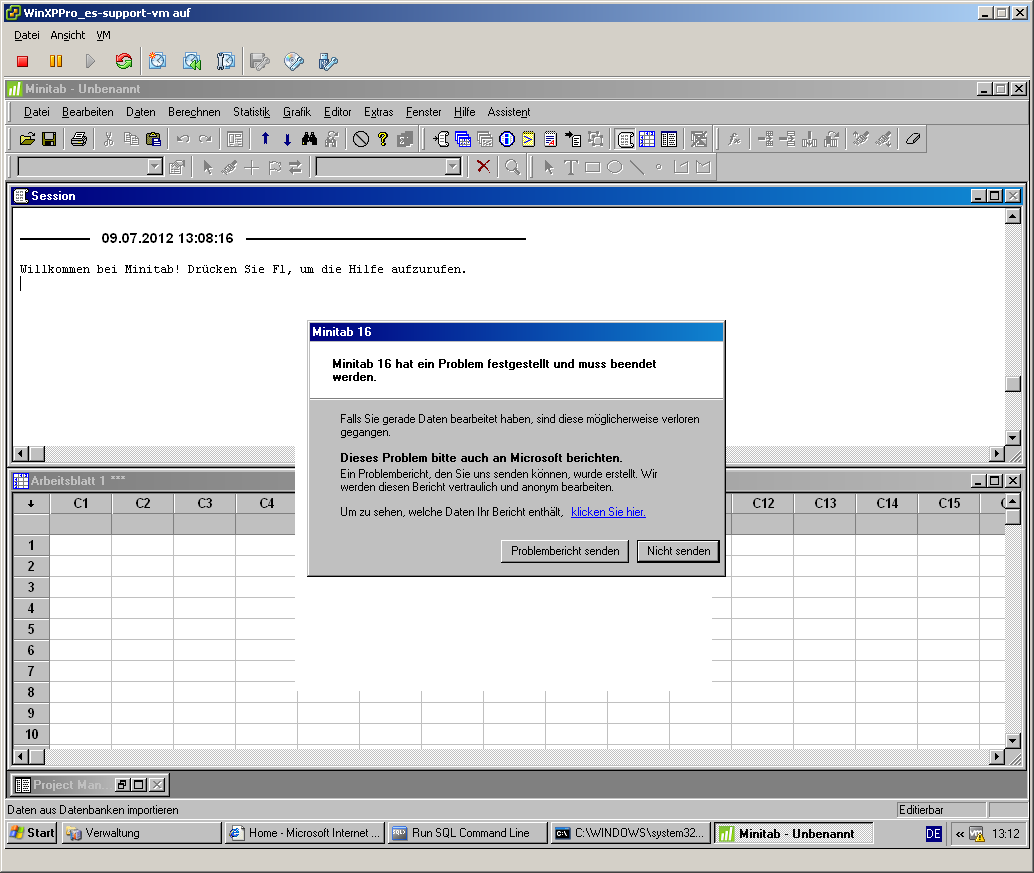Click the VM CD/DVD drive connection icon
The width and height of the screenshot is (1034, 873).
click(x=294, y=61)
